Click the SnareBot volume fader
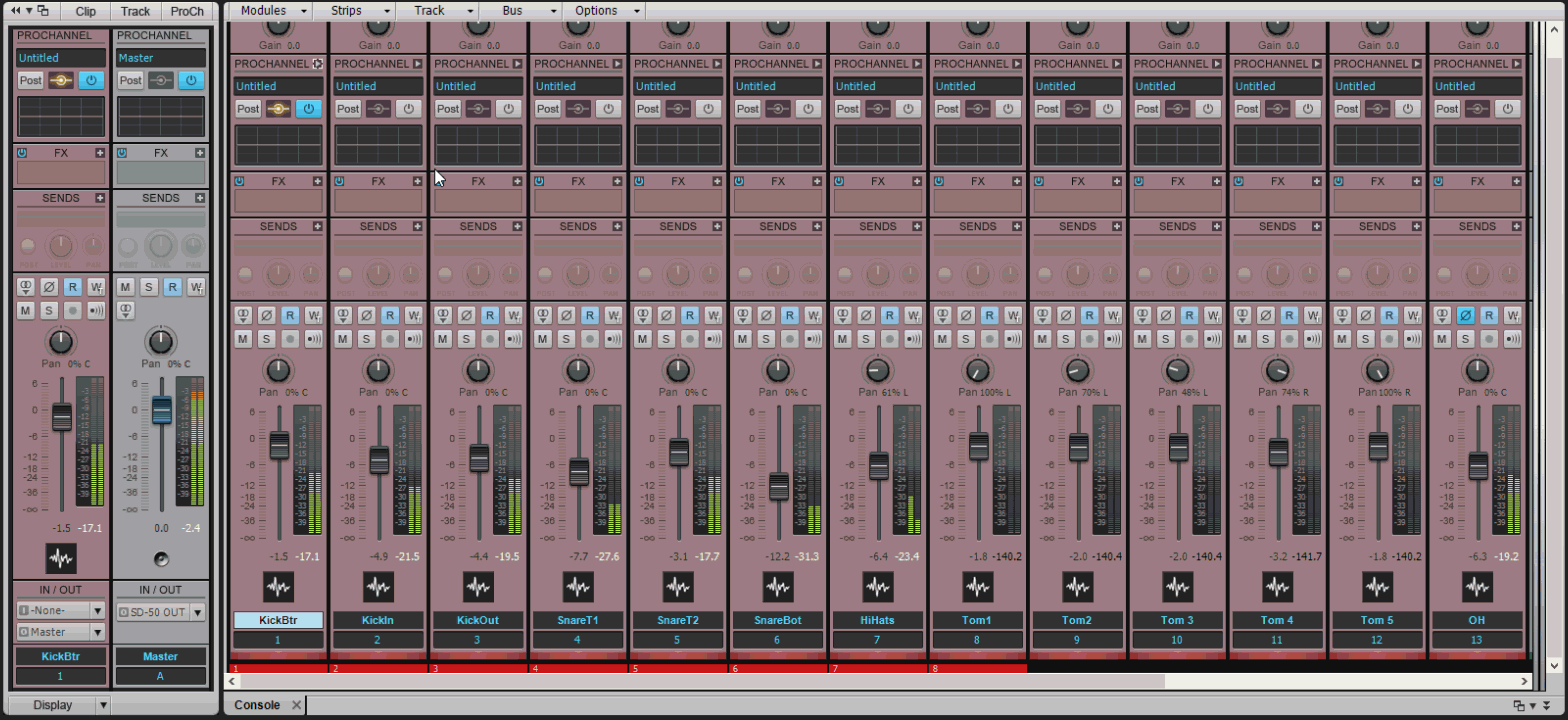The height and width of the screenshot is (720, 1568). (778, 487)
